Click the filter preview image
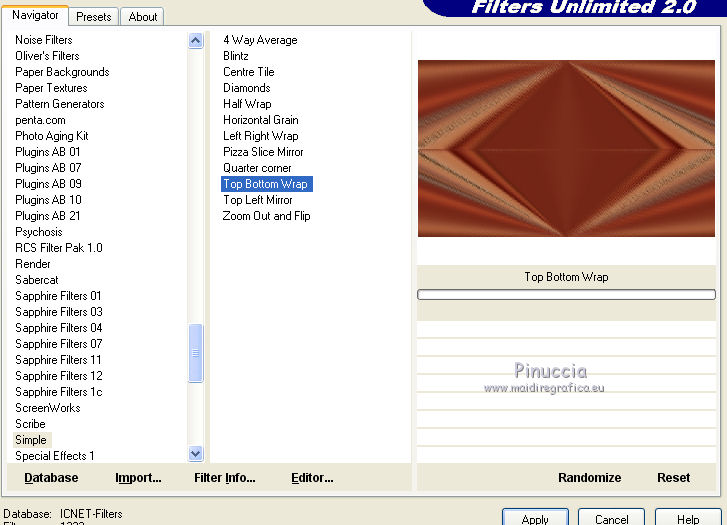The height and width of the screenshot is (525, 727). pyautogui.click(x=566, y=148)
